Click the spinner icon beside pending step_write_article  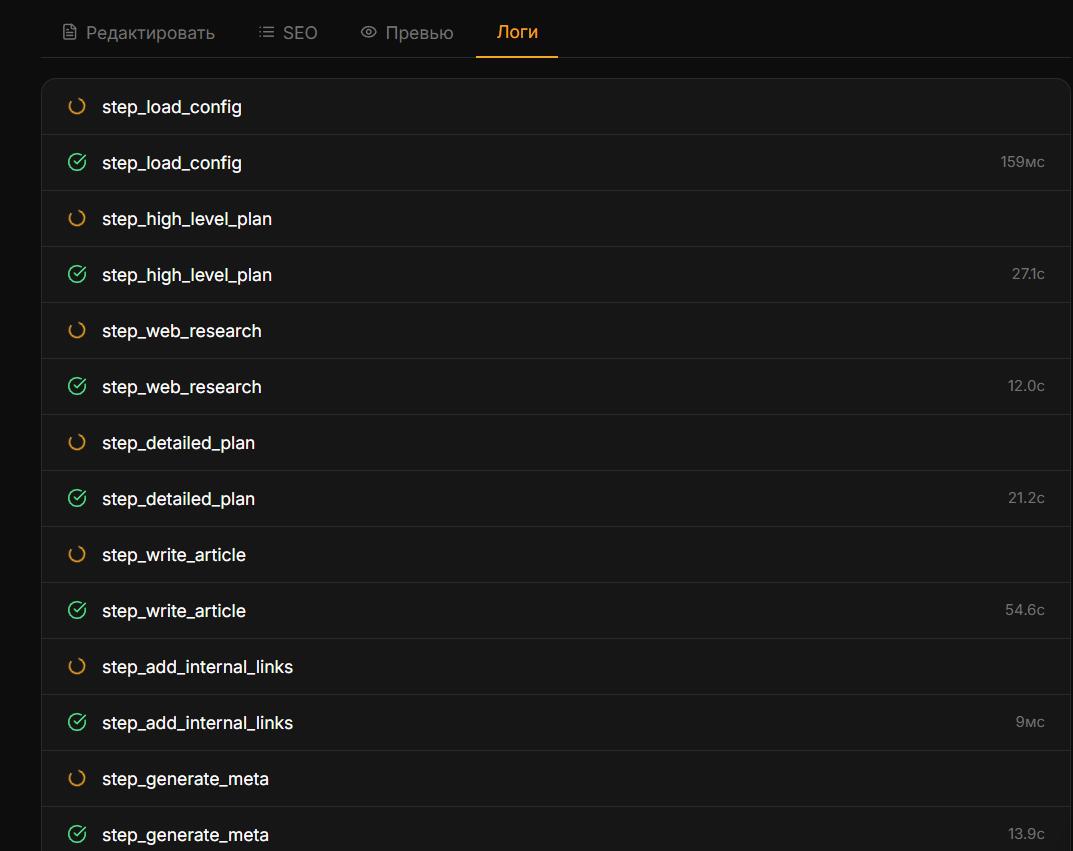pos(77,555)
